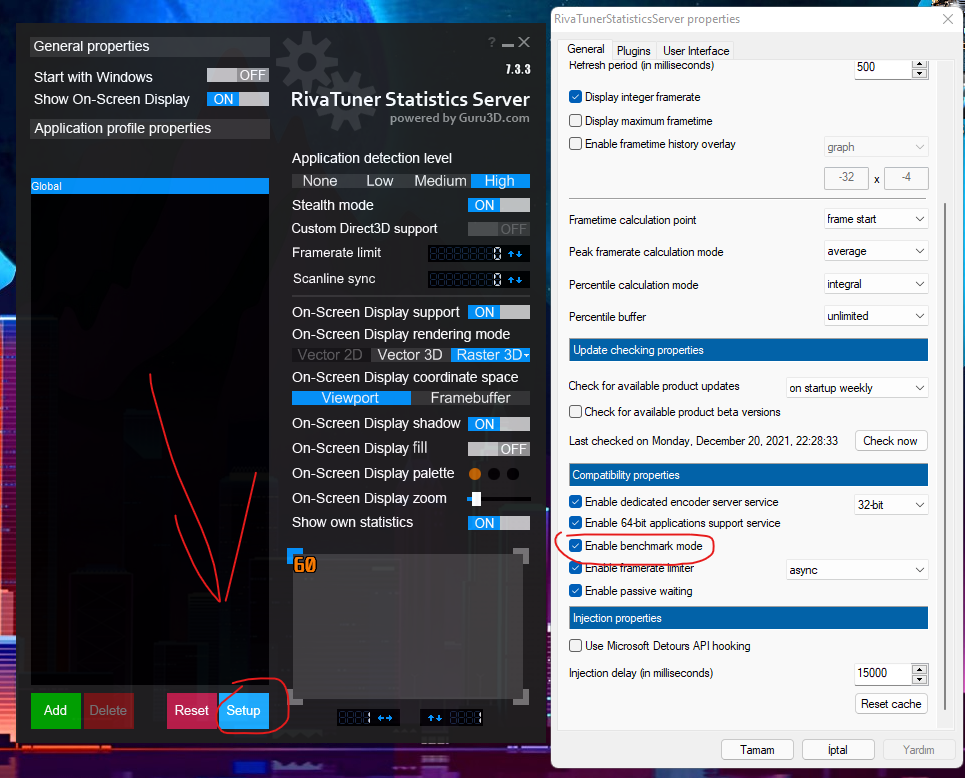Toggle Show On-Screen Display switch
965x778 pixels.
point(238,99)
